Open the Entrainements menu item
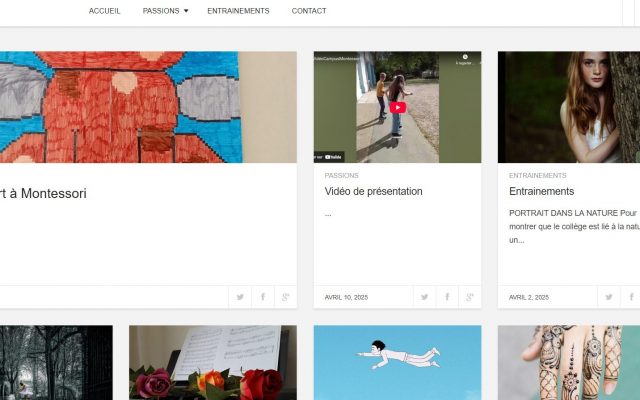The width and height of the screenshot is (640, 400). tap(238, 11)
